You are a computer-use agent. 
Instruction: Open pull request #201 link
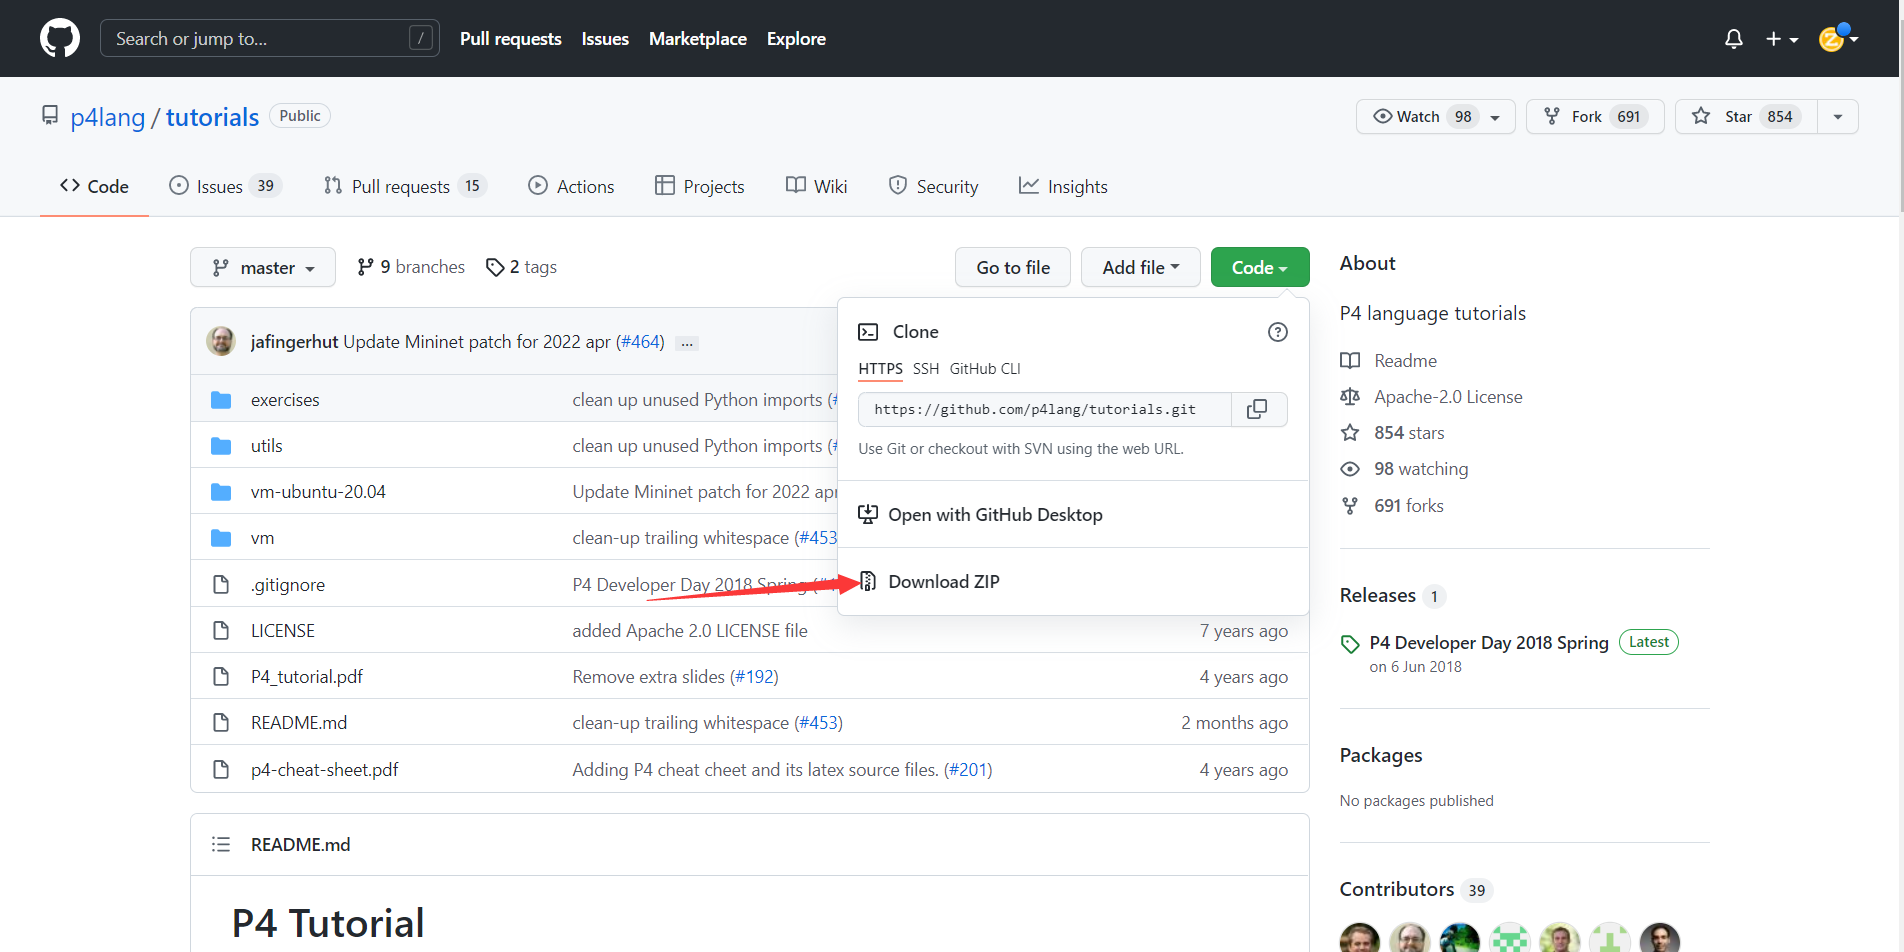[x=968, y=770]
